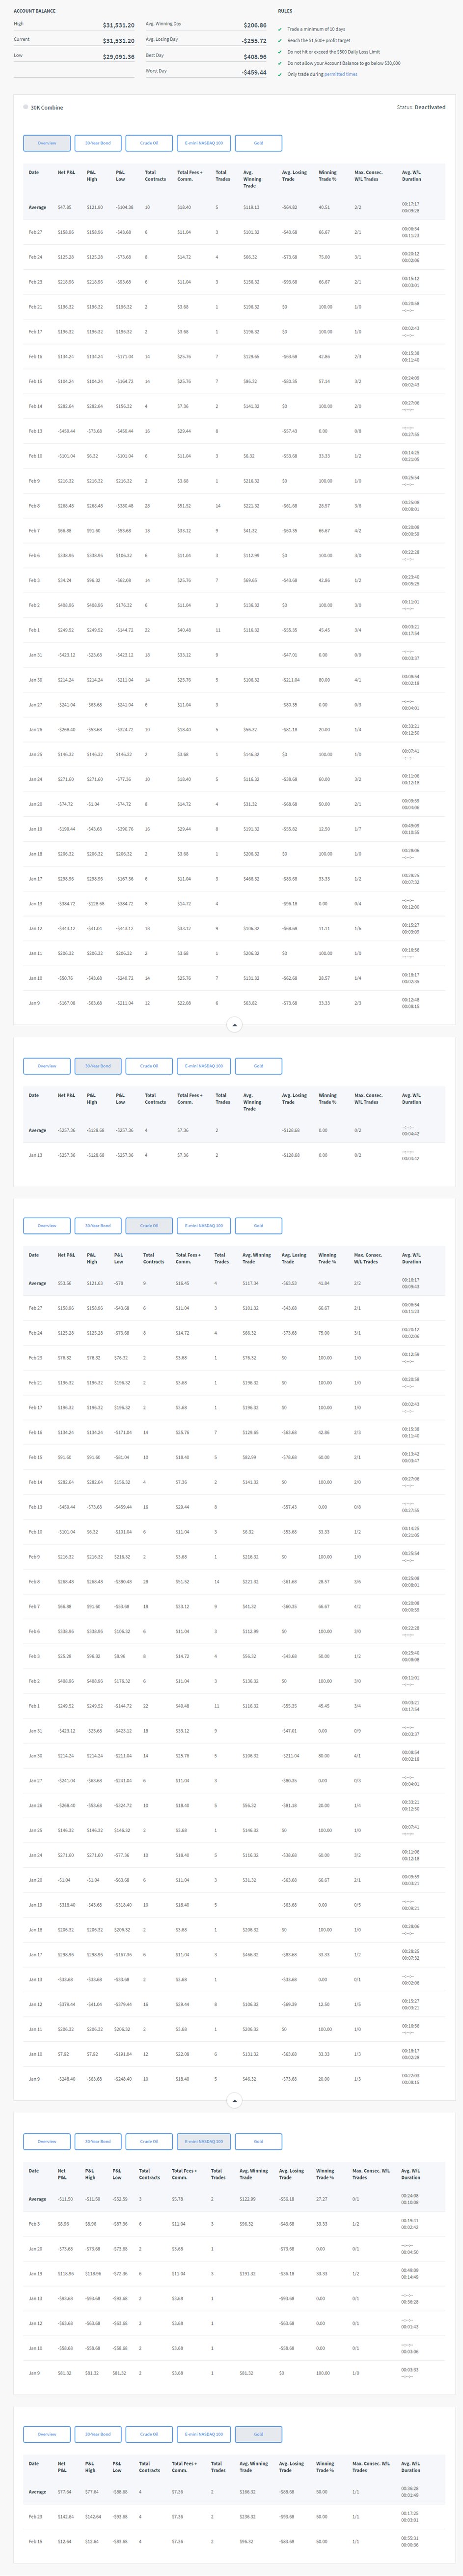Click the checkmark beside "Trade a minimum of 10 days"
The width and height of the screenshot is (463, 2576).
point(280,29)
